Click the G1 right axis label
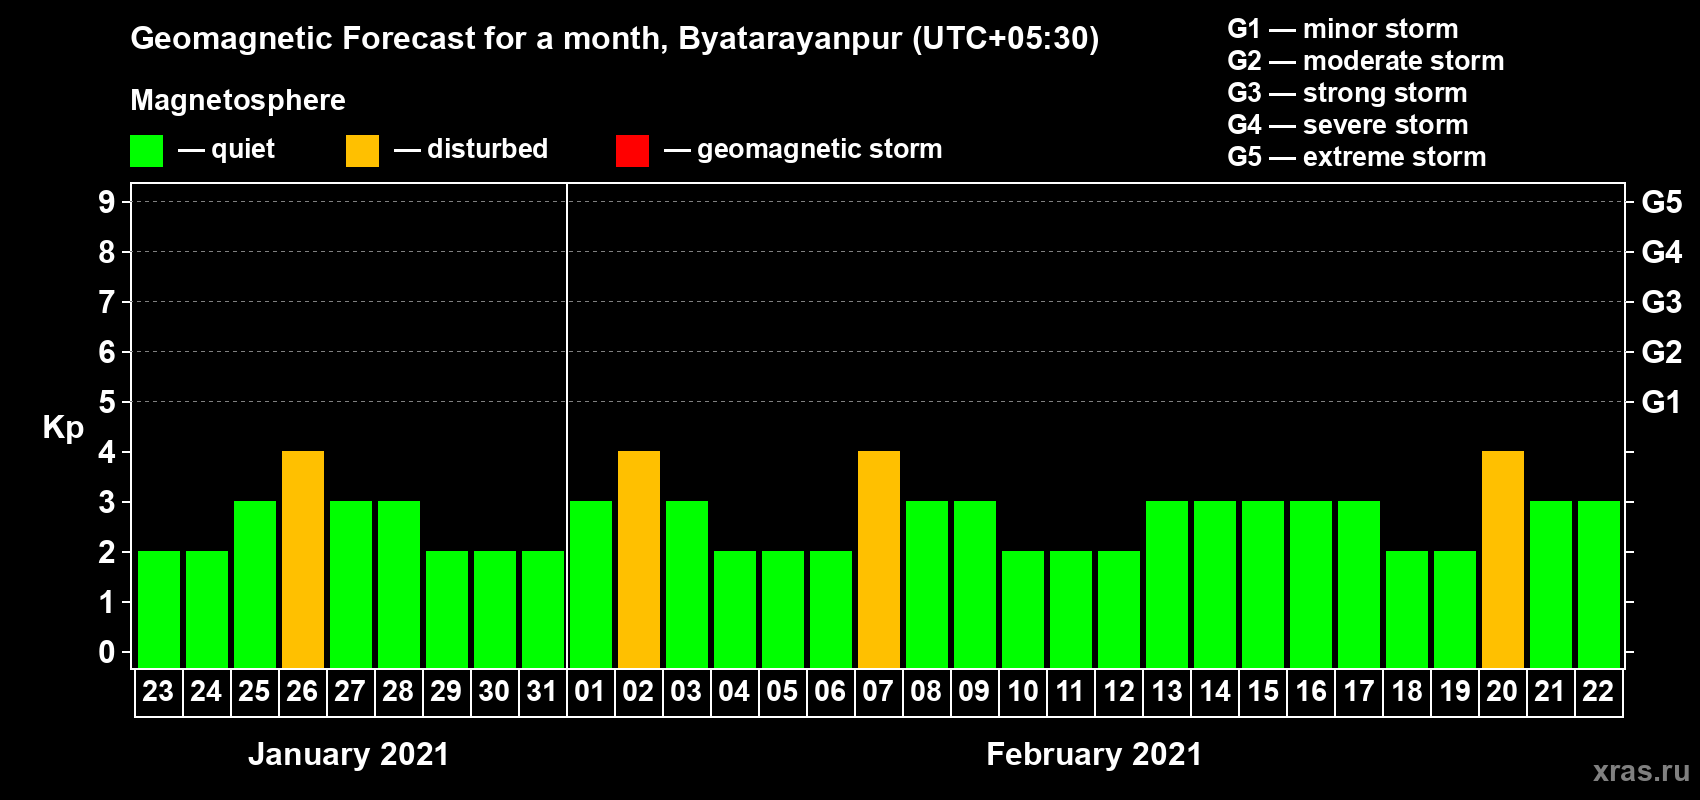Screen dimensions: 1700x800 (x=1662, y=402)
